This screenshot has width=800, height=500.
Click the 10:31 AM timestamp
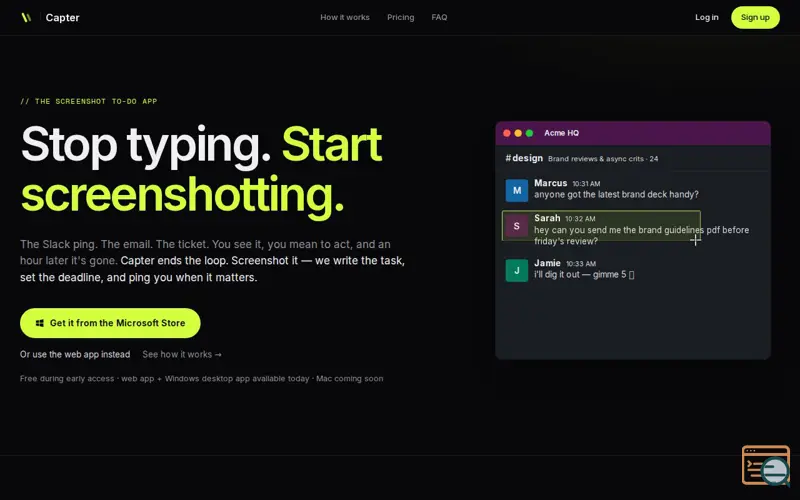(x=586, y=184)
